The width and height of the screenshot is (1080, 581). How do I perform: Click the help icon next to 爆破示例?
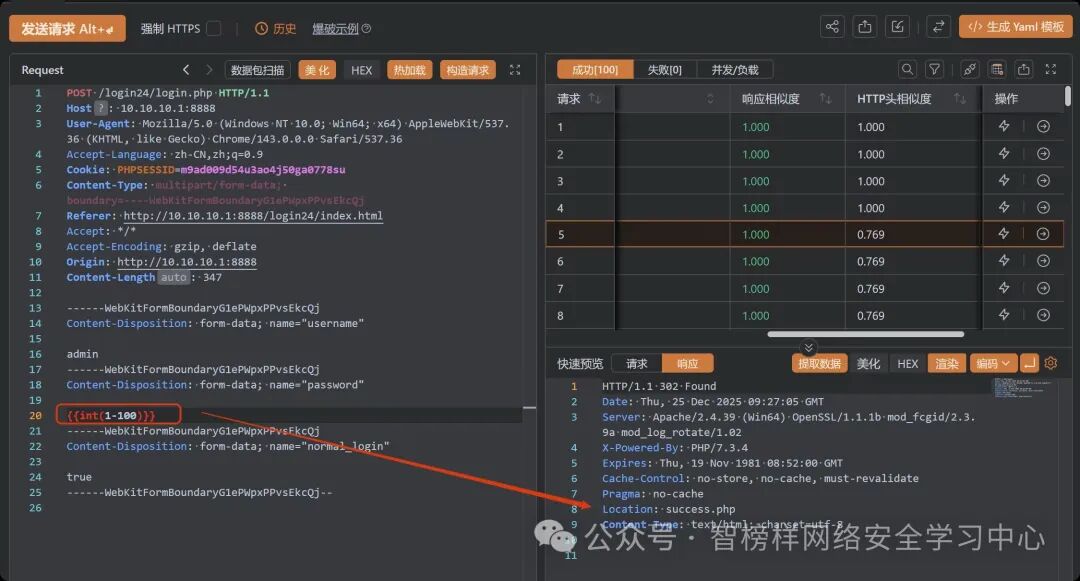[366, 29]
